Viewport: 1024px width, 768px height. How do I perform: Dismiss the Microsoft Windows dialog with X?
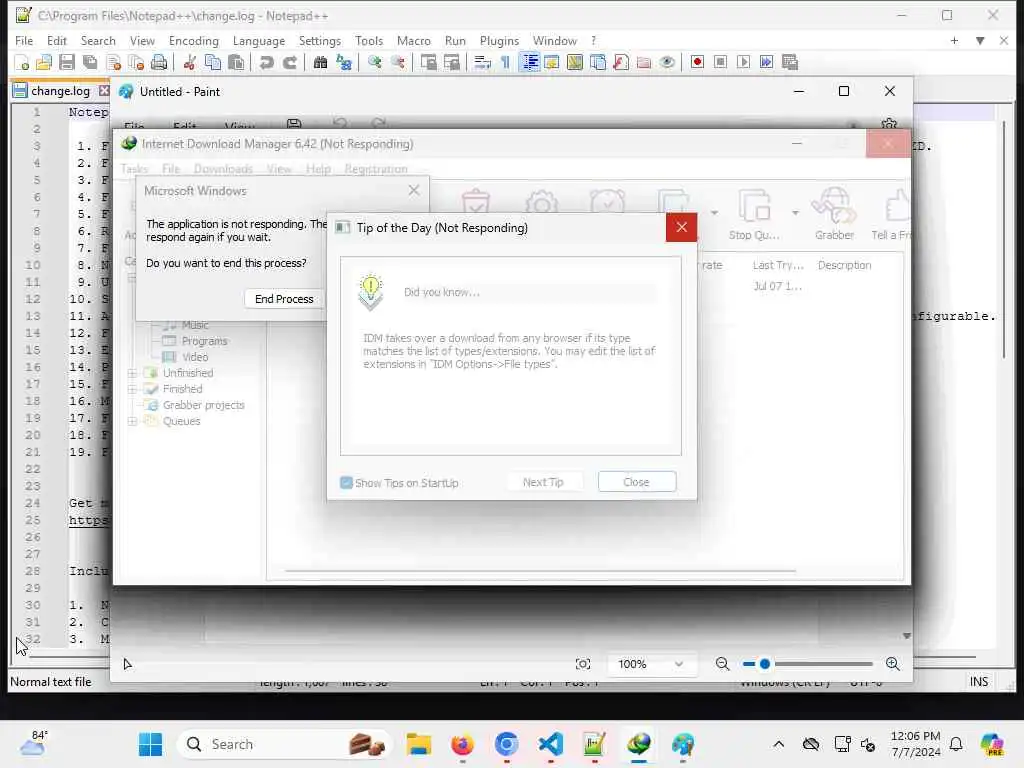click(413, 190)
